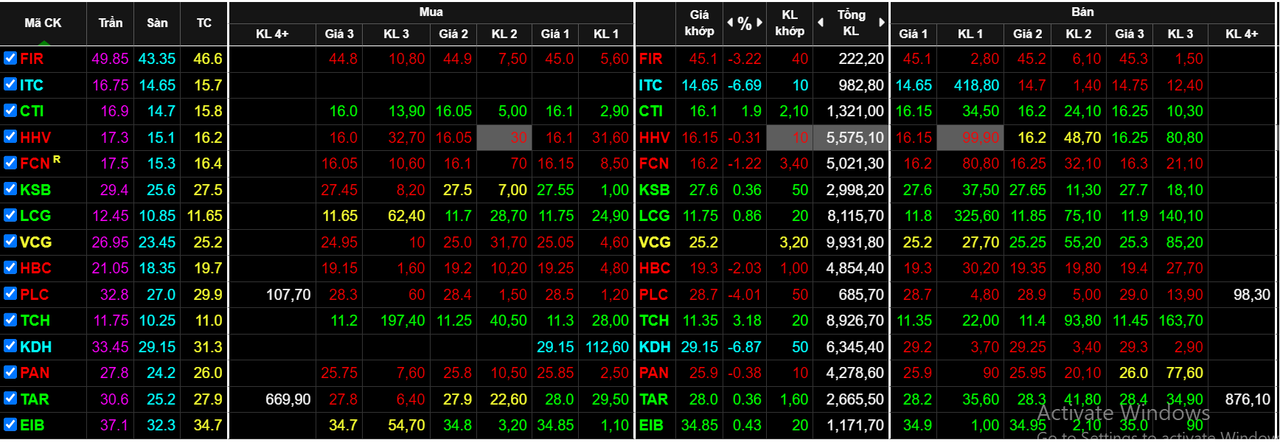
Task: Click TCH total volume 8,926,70
Action: click(x=854, y=320)
